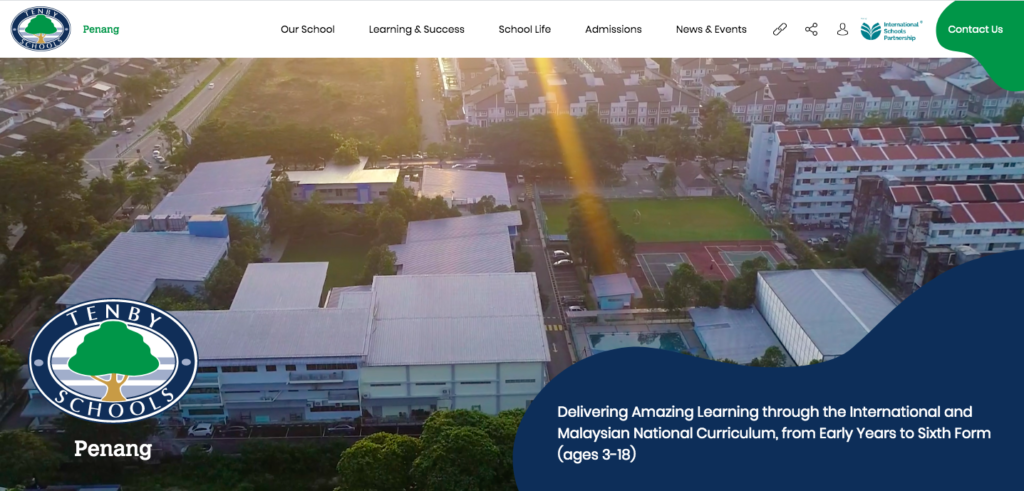
Task: Click the share icon in the header
Action: (811, 29)
